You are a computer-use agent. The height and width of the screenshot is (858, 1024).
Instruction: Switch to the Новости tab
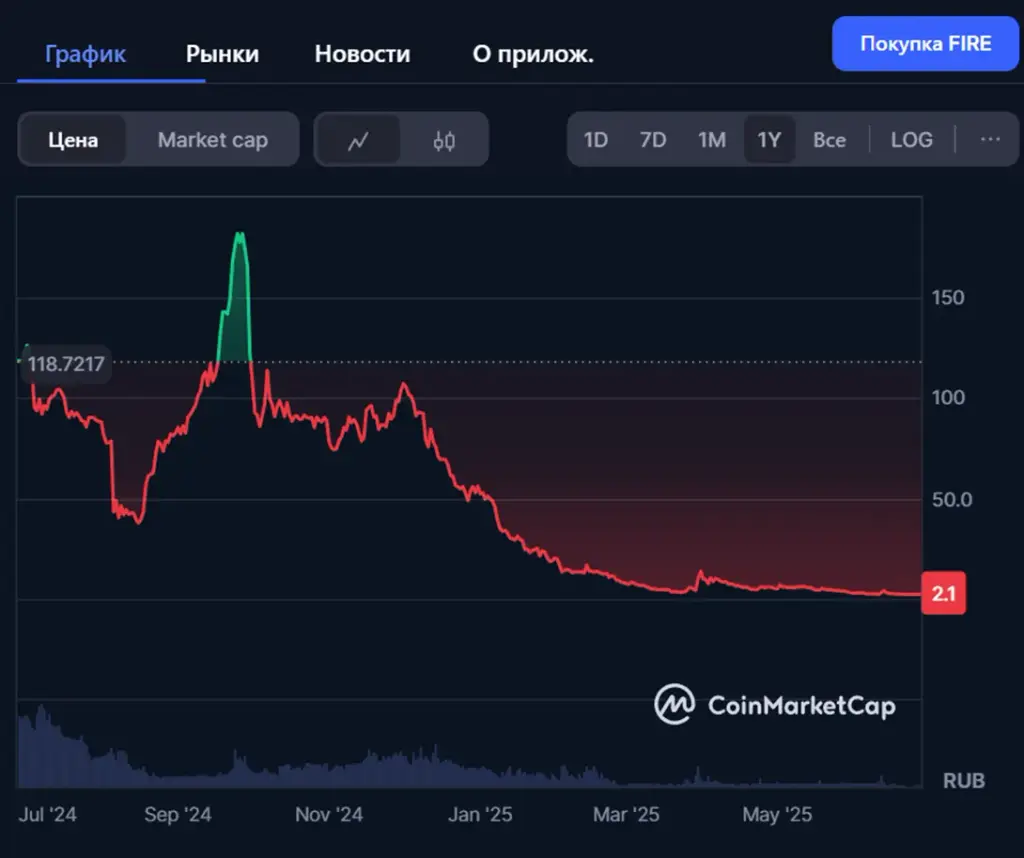[362, 54]
